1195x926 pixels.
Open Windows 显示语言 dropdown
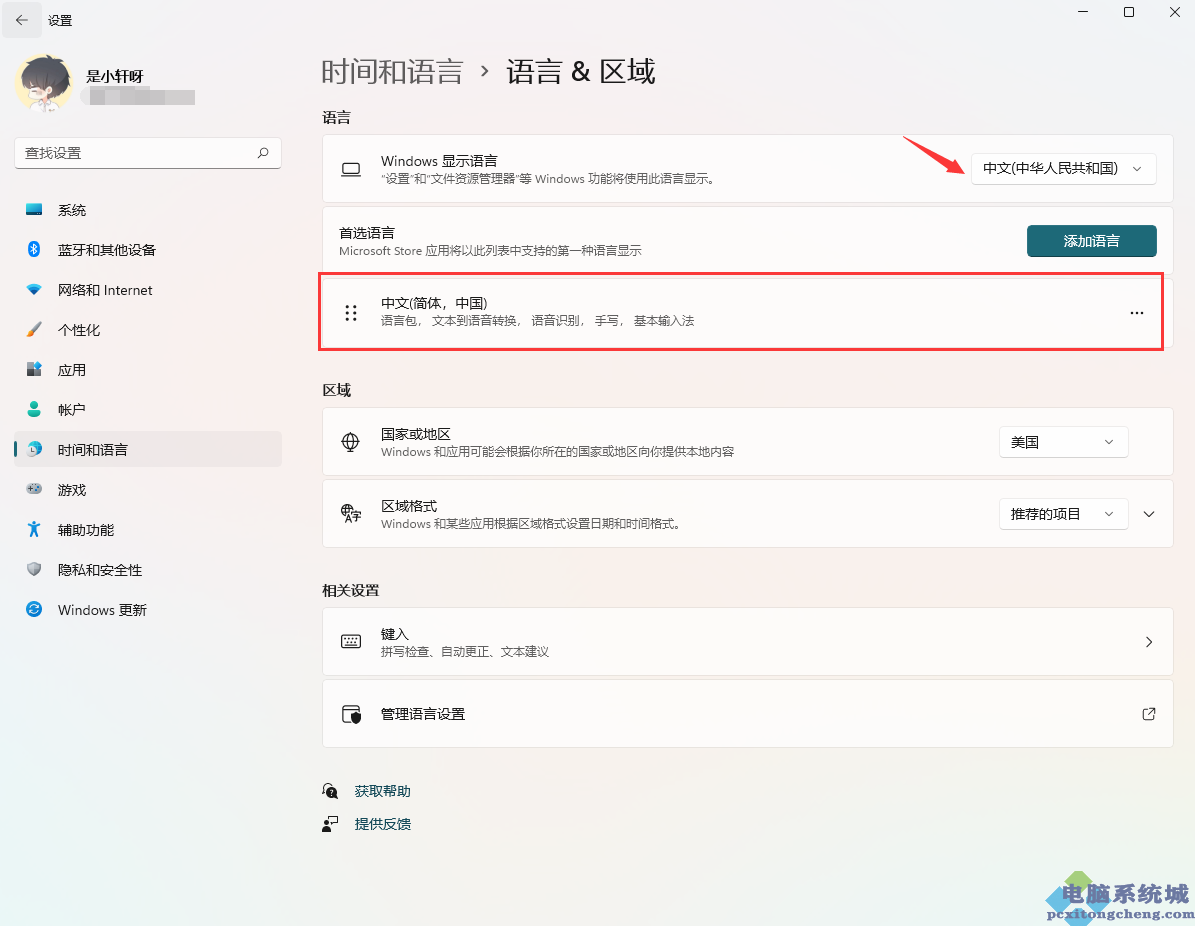point(1063,168)
